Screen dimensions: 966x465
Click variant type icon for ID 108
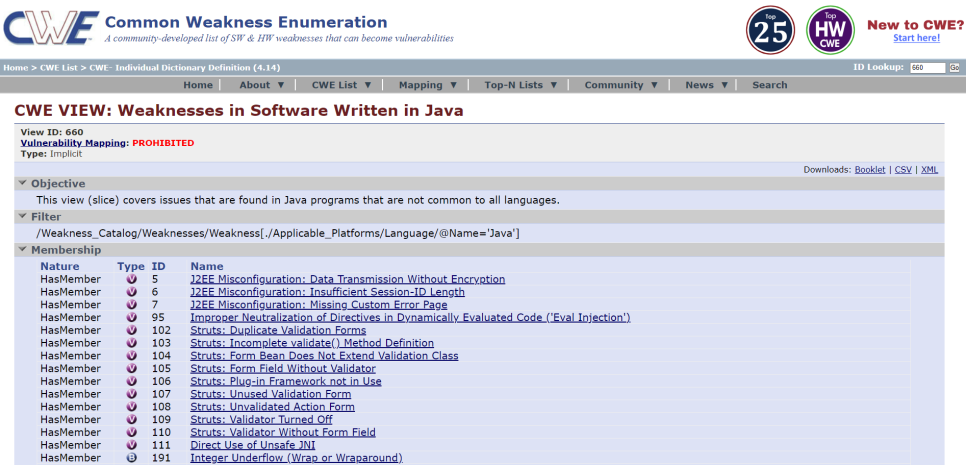(x=131, y=406)
